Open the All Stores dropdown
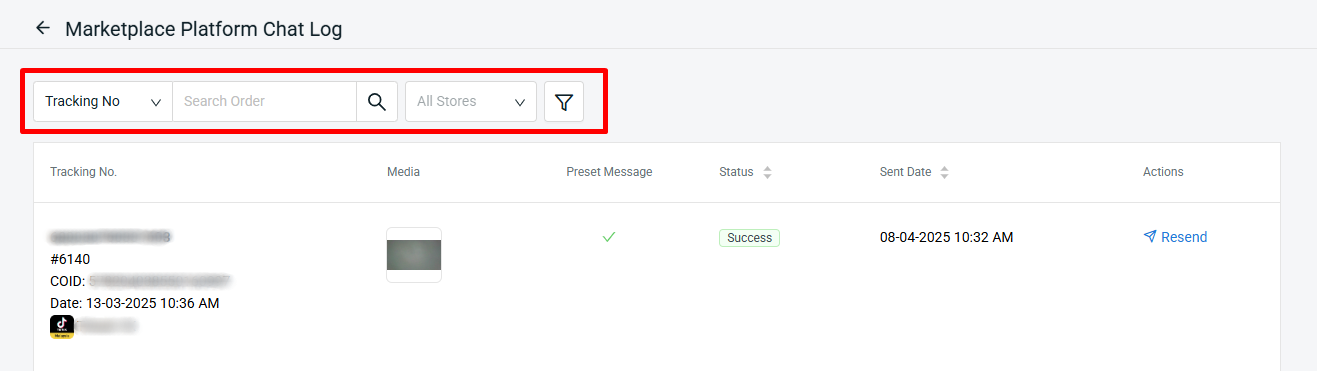Screen dimensions: 1317x371 (471, 101)
